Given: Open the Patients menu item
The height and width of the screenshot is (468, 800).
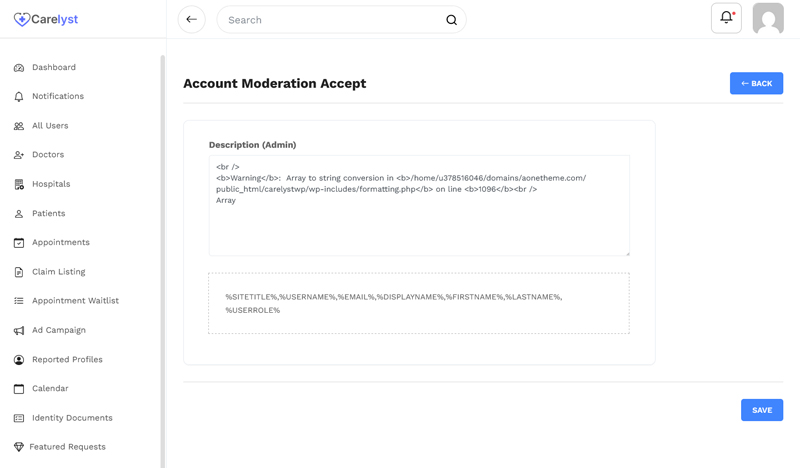Looking at the screenshot, I should 48,213.
